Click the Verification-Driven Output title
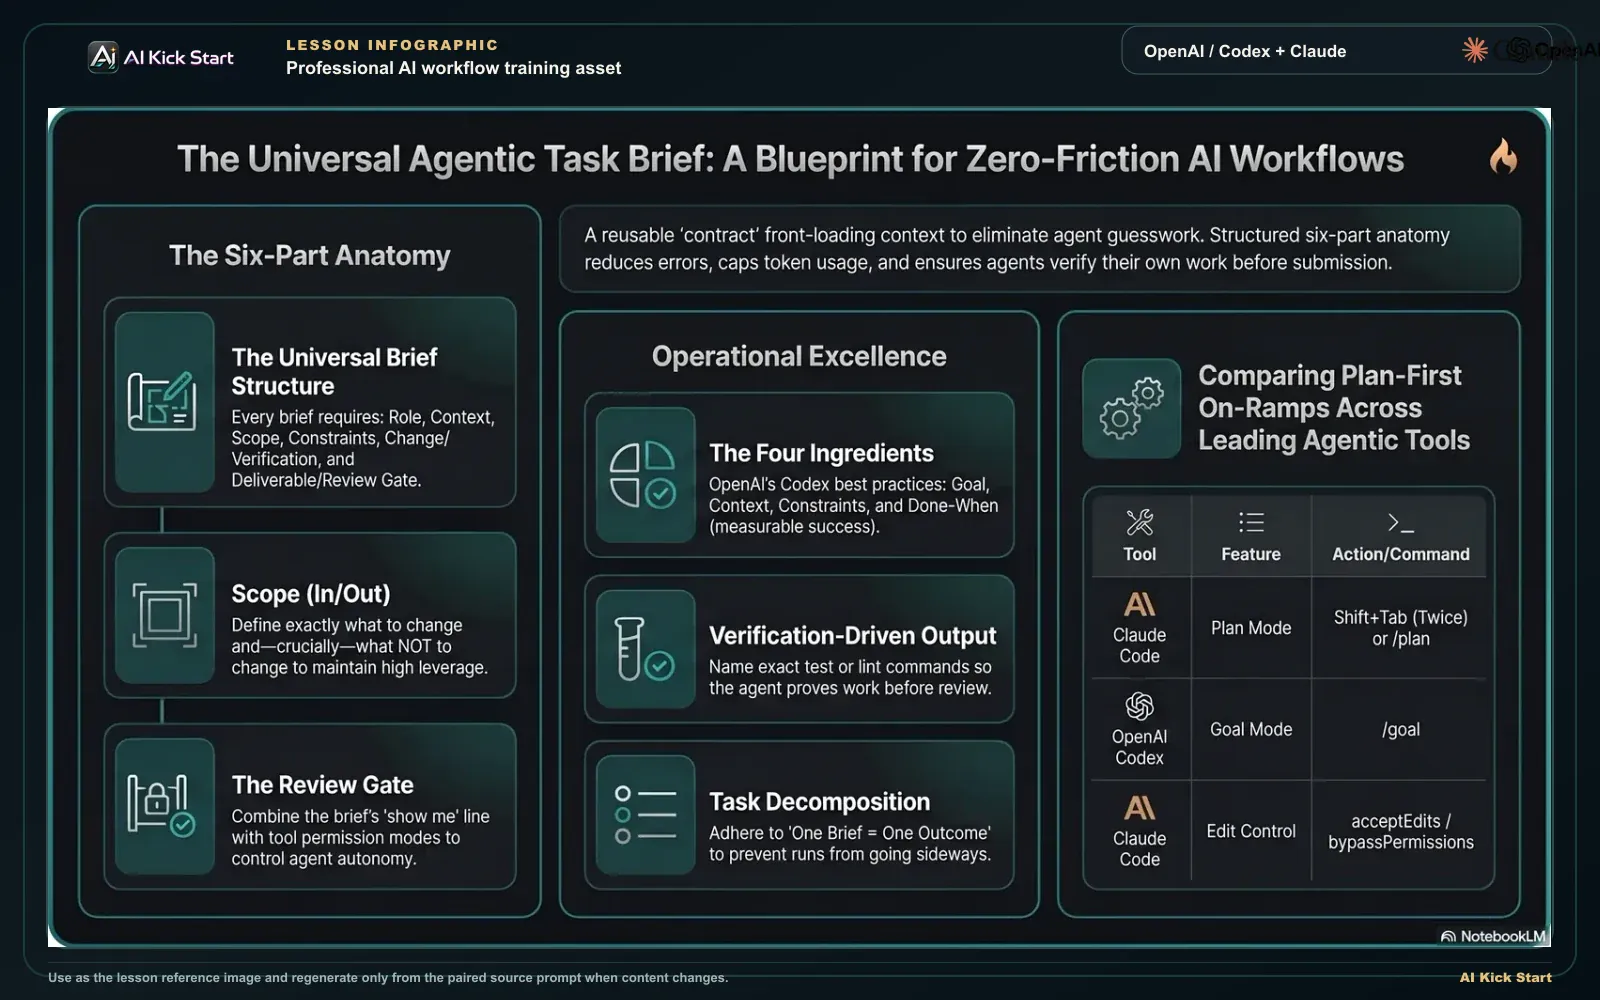Viewport: 1600px width, 1000px height. tap(852, 636)
